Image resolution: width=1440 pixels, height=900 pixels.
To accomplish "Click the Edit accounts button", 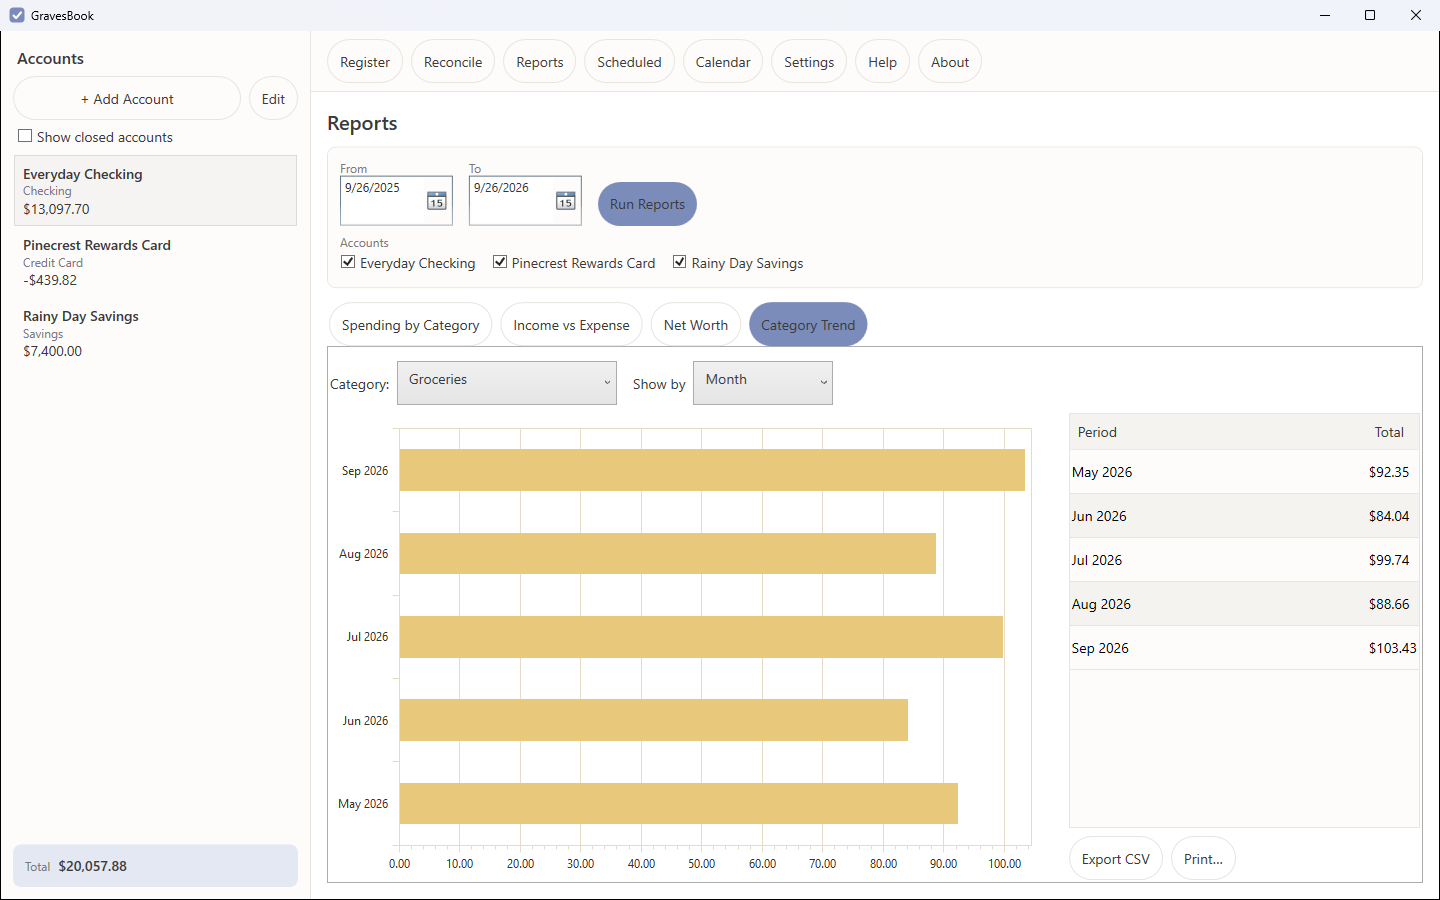I will 273,98.
